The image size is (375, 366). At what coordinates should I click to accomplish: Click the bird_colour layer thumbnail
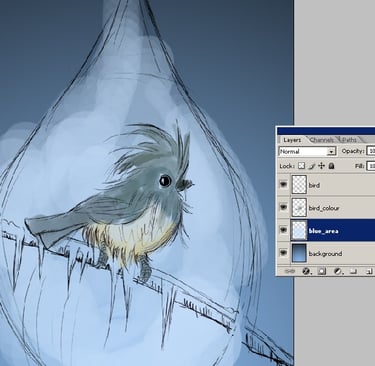coord(299,207)
